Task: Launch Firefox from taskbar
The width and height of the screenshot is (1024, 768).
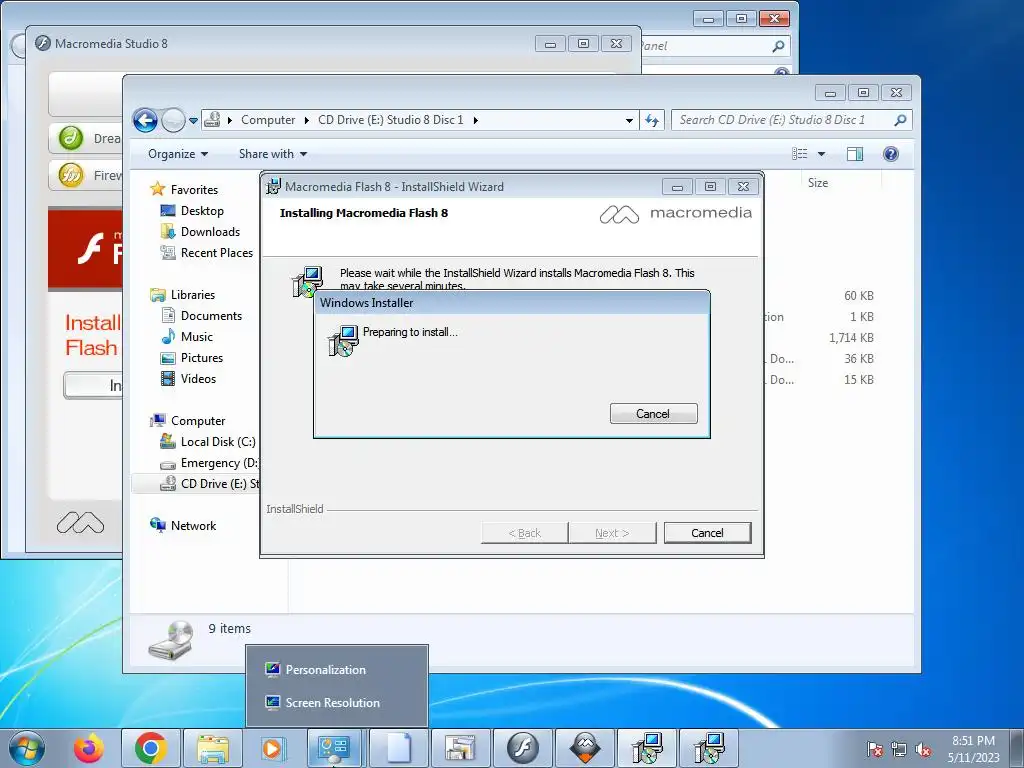Action: [x=89, y=748]
